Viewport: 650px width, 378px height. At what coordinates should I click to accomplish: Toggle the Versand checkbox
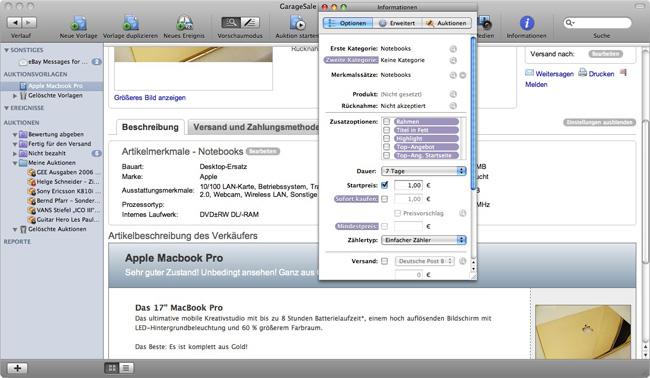coord(385,261)
